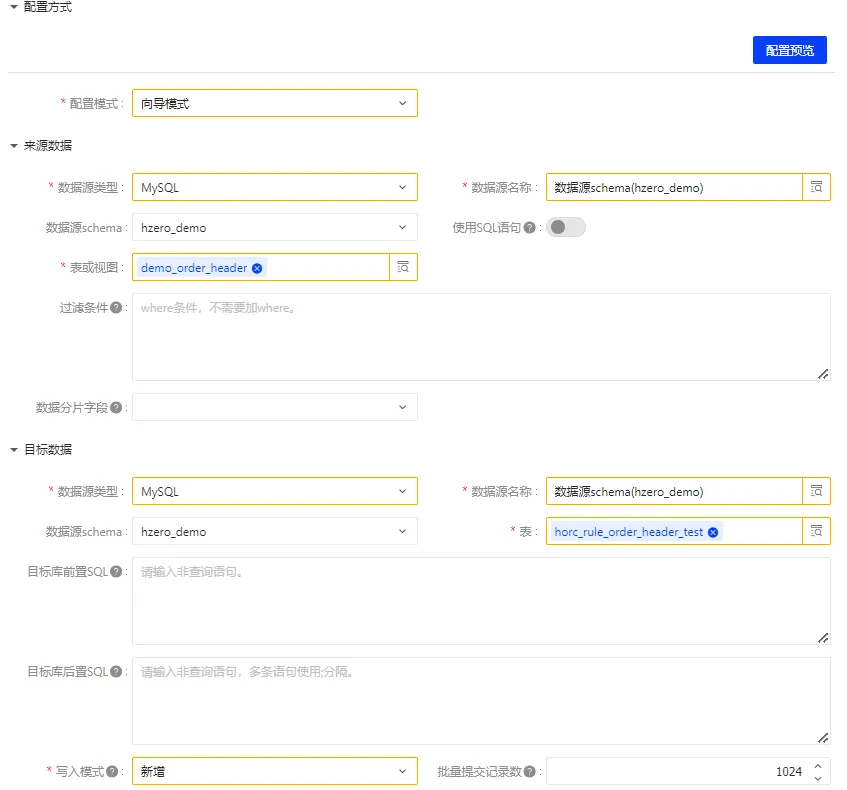847x790 pixels.
Task: Click help icon next to 数据分片字段
Action: coord(116,407)
